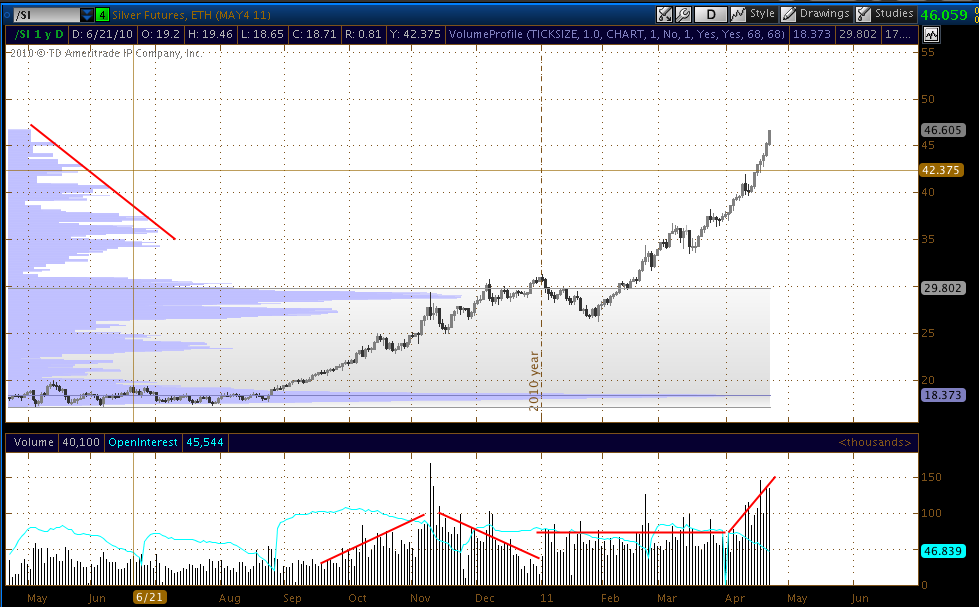Viewport: 979px width, 607px height.
Task: Click the small circle icon left of symbol box
Action: pos(7,15)
